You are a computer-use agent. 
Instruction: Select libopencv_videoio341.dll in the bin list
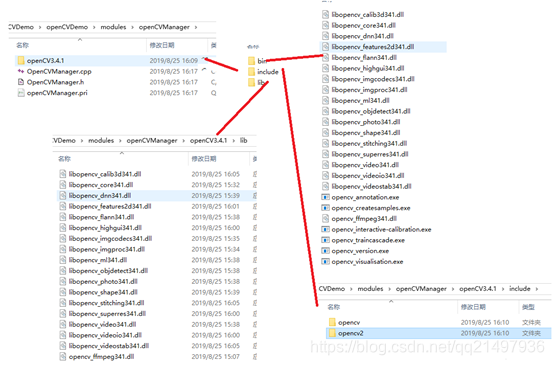[x=368, y=176]
